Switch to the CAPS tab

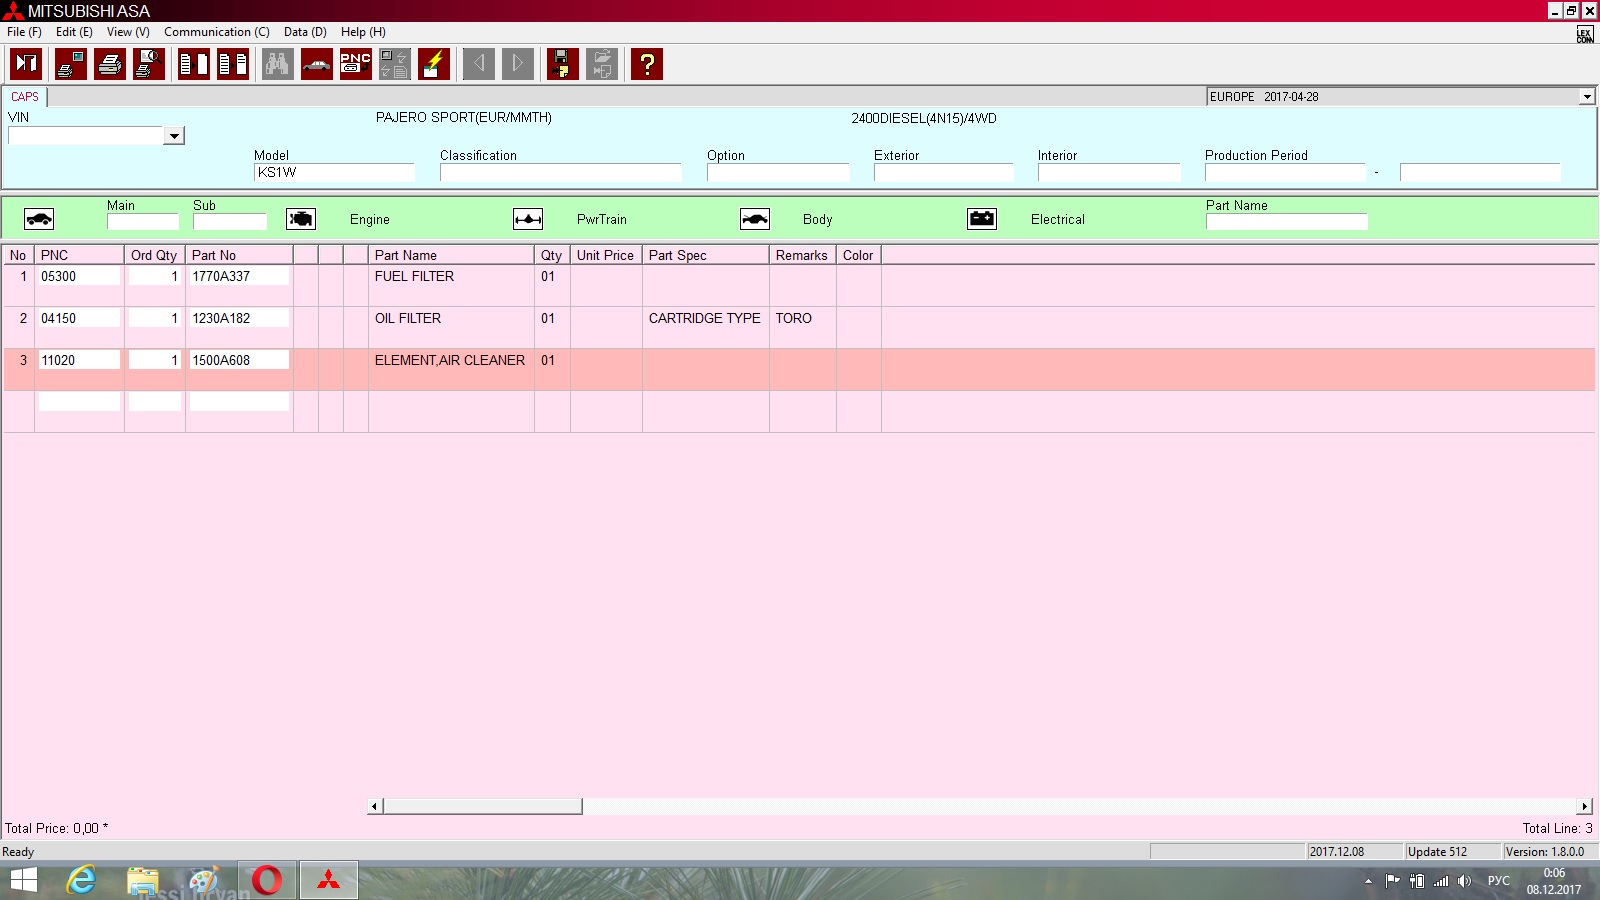25,97
